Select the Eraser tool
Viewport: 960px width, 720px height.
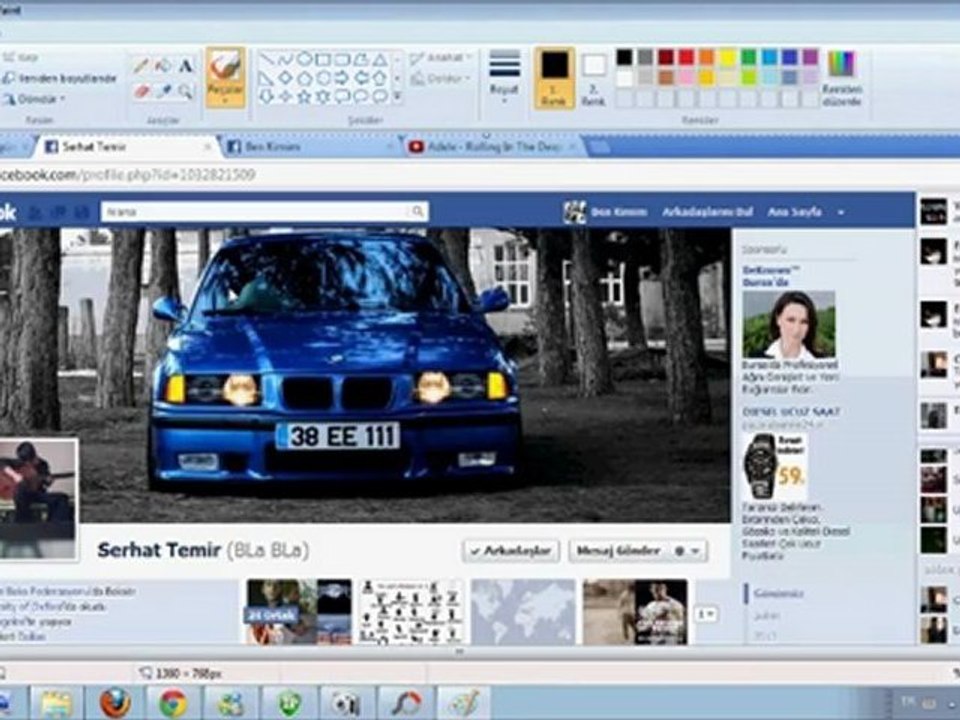(x=141, y=91)
